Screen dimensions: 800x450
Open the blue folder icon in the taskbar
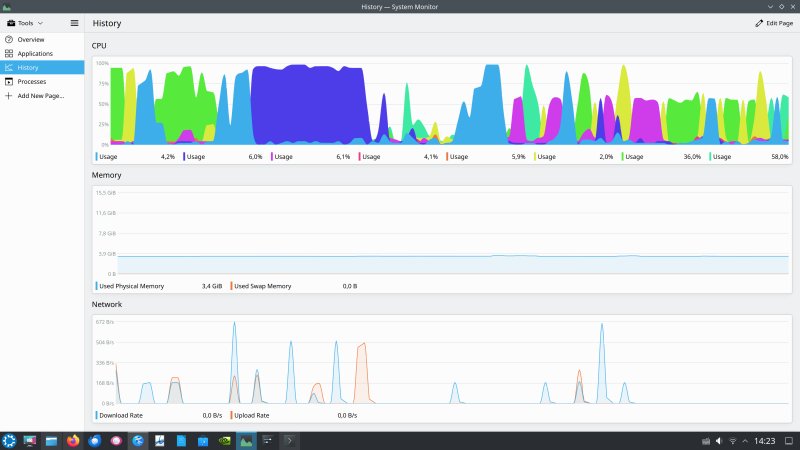[203, 441]
